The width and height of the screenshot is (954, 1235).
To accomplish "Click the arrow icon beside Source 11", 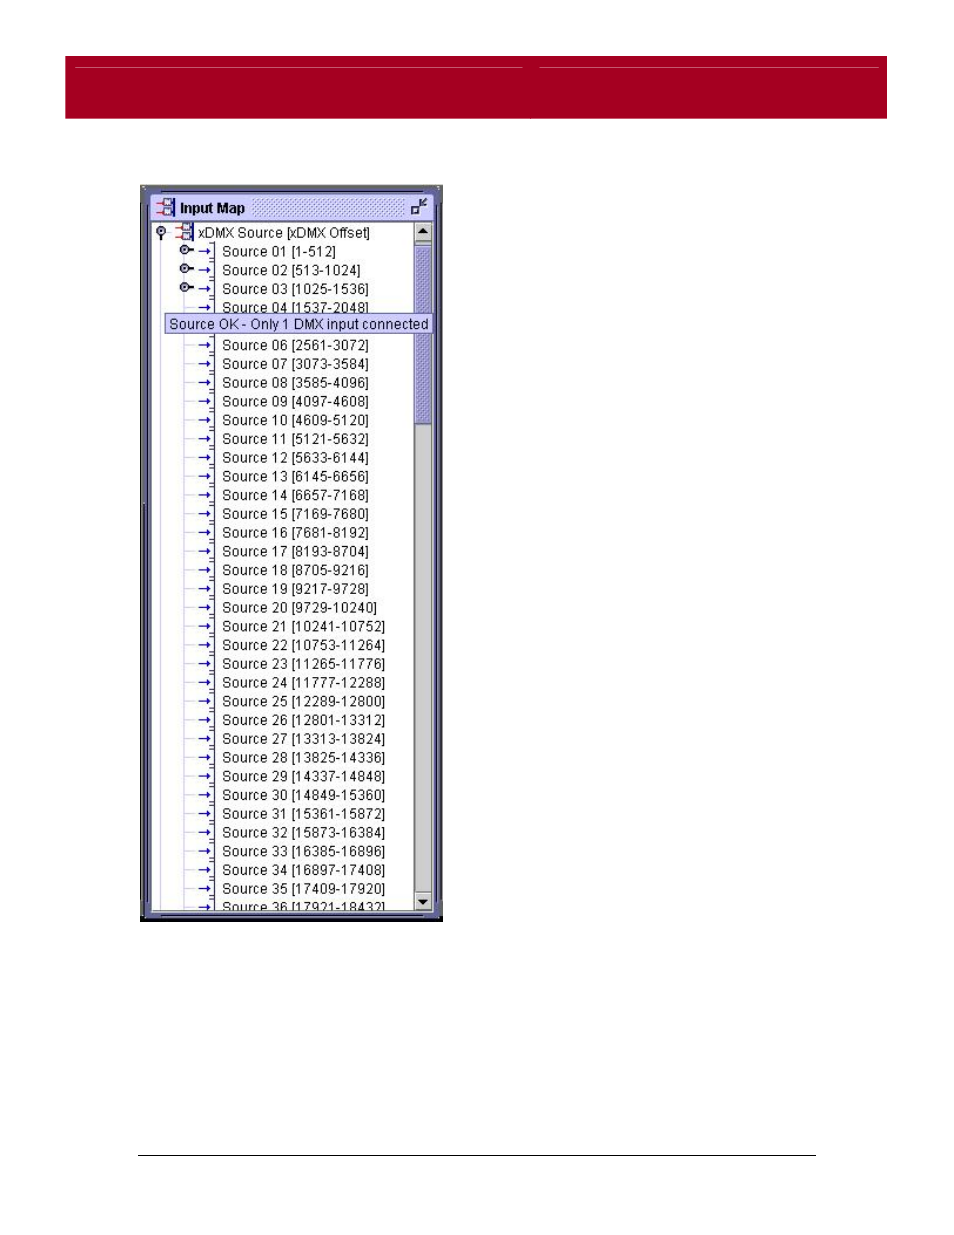I will [206, 439].
